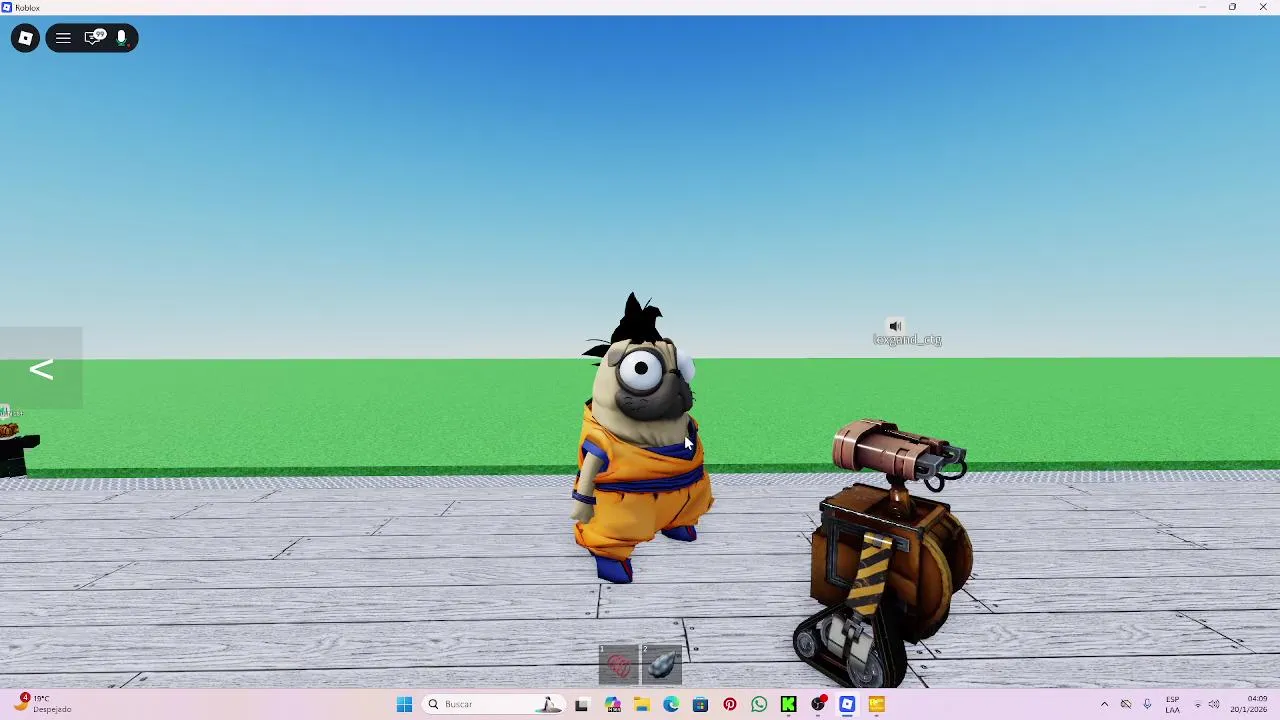The image size is (1280, 720).
Task: Open the Wi-Fi network tray icon
Action: tap(1197, 704)
